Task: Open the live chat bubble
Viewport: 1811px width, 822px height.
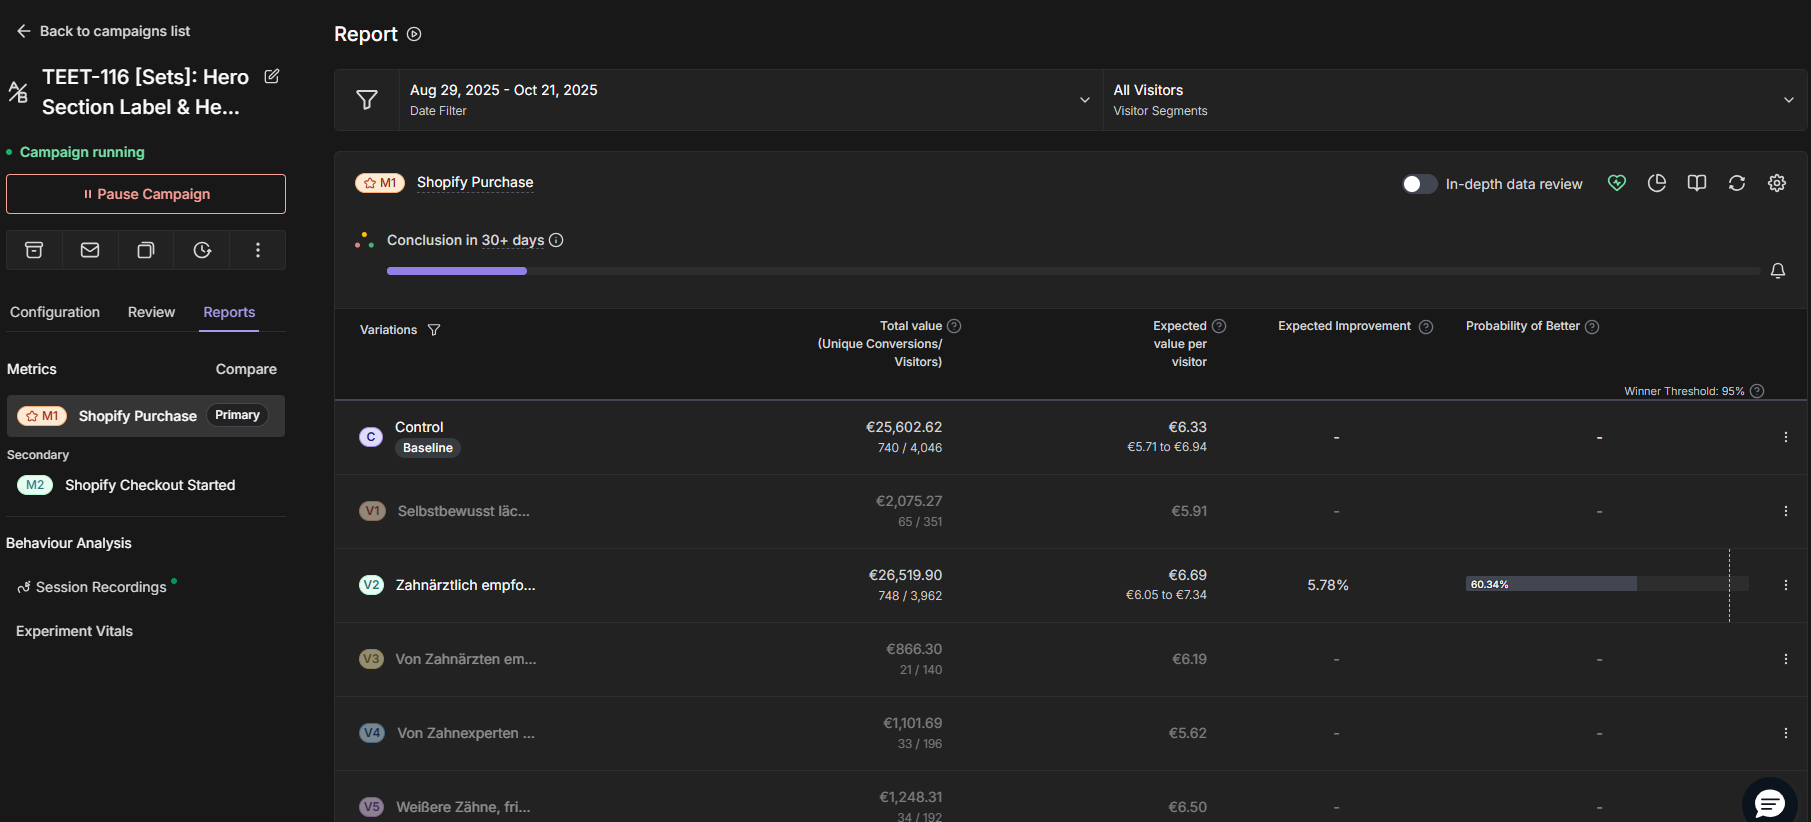Action: click(x=1770, y=802)
